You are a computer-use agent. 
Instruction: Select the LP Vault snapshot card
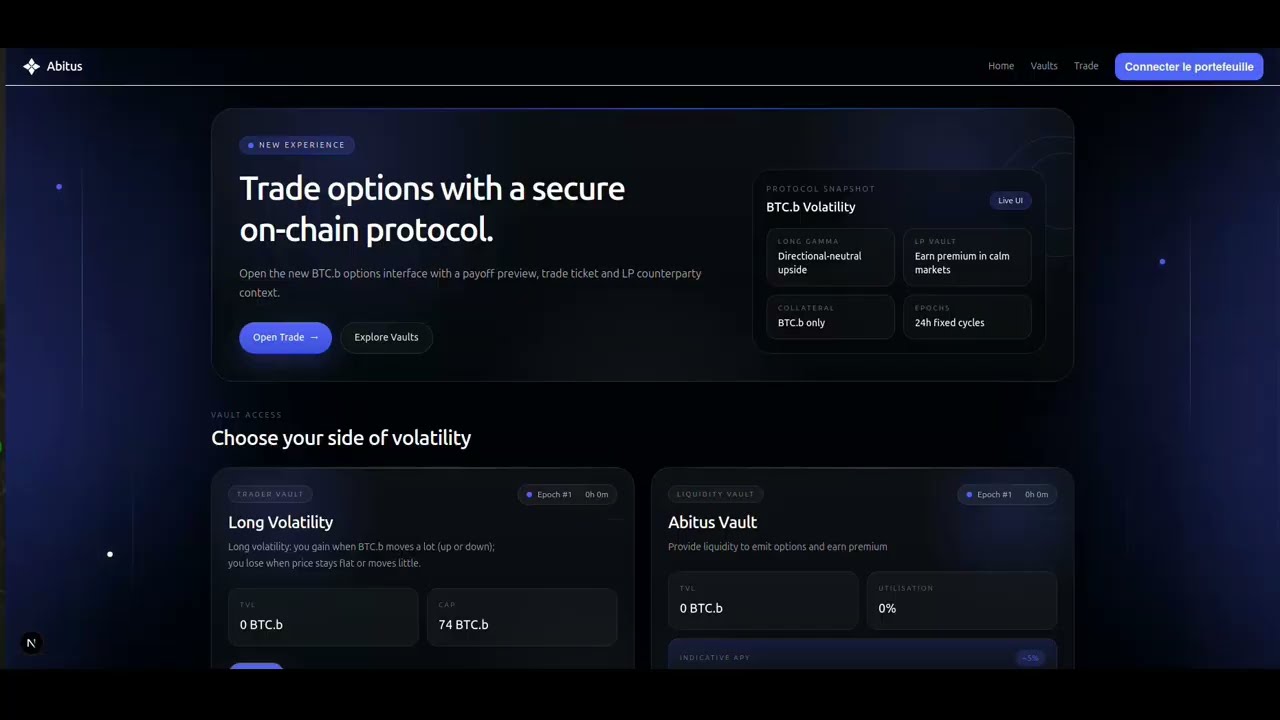pos(967,257)
